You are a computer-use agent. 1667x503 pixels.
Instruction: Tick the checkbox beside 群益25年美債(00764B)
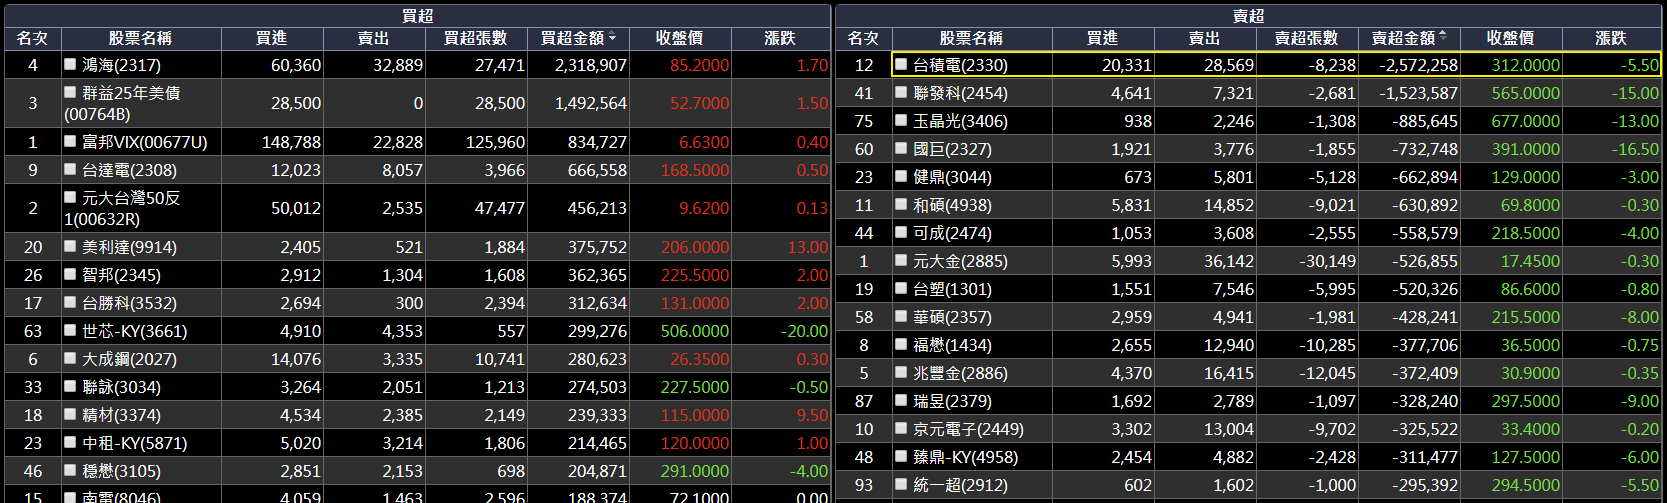coord(70,92)
